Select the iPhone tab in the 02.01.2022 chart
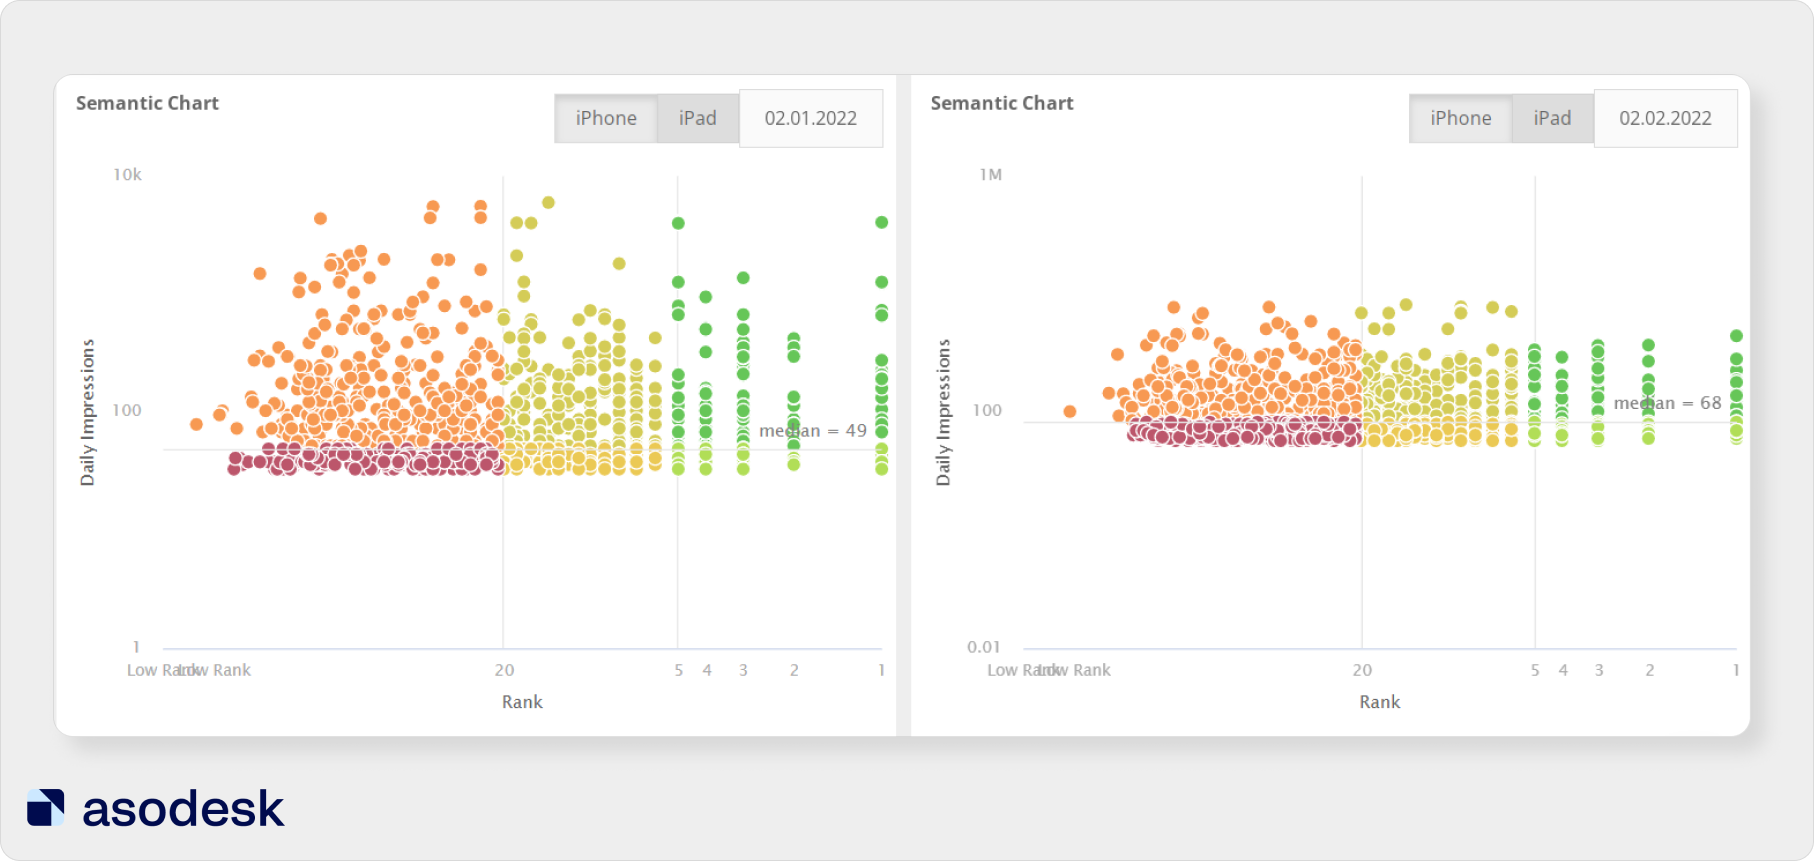This screenshot has height=861, width=1814. click(x=606, y=118)
